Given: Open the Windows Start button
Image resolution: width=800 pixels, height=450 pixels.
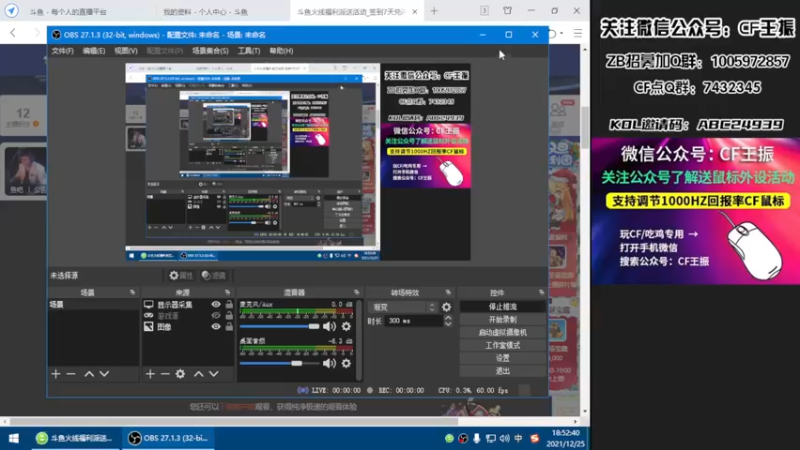Looking at the screenshot, I should pyautogui.click(x=14, y=438).
